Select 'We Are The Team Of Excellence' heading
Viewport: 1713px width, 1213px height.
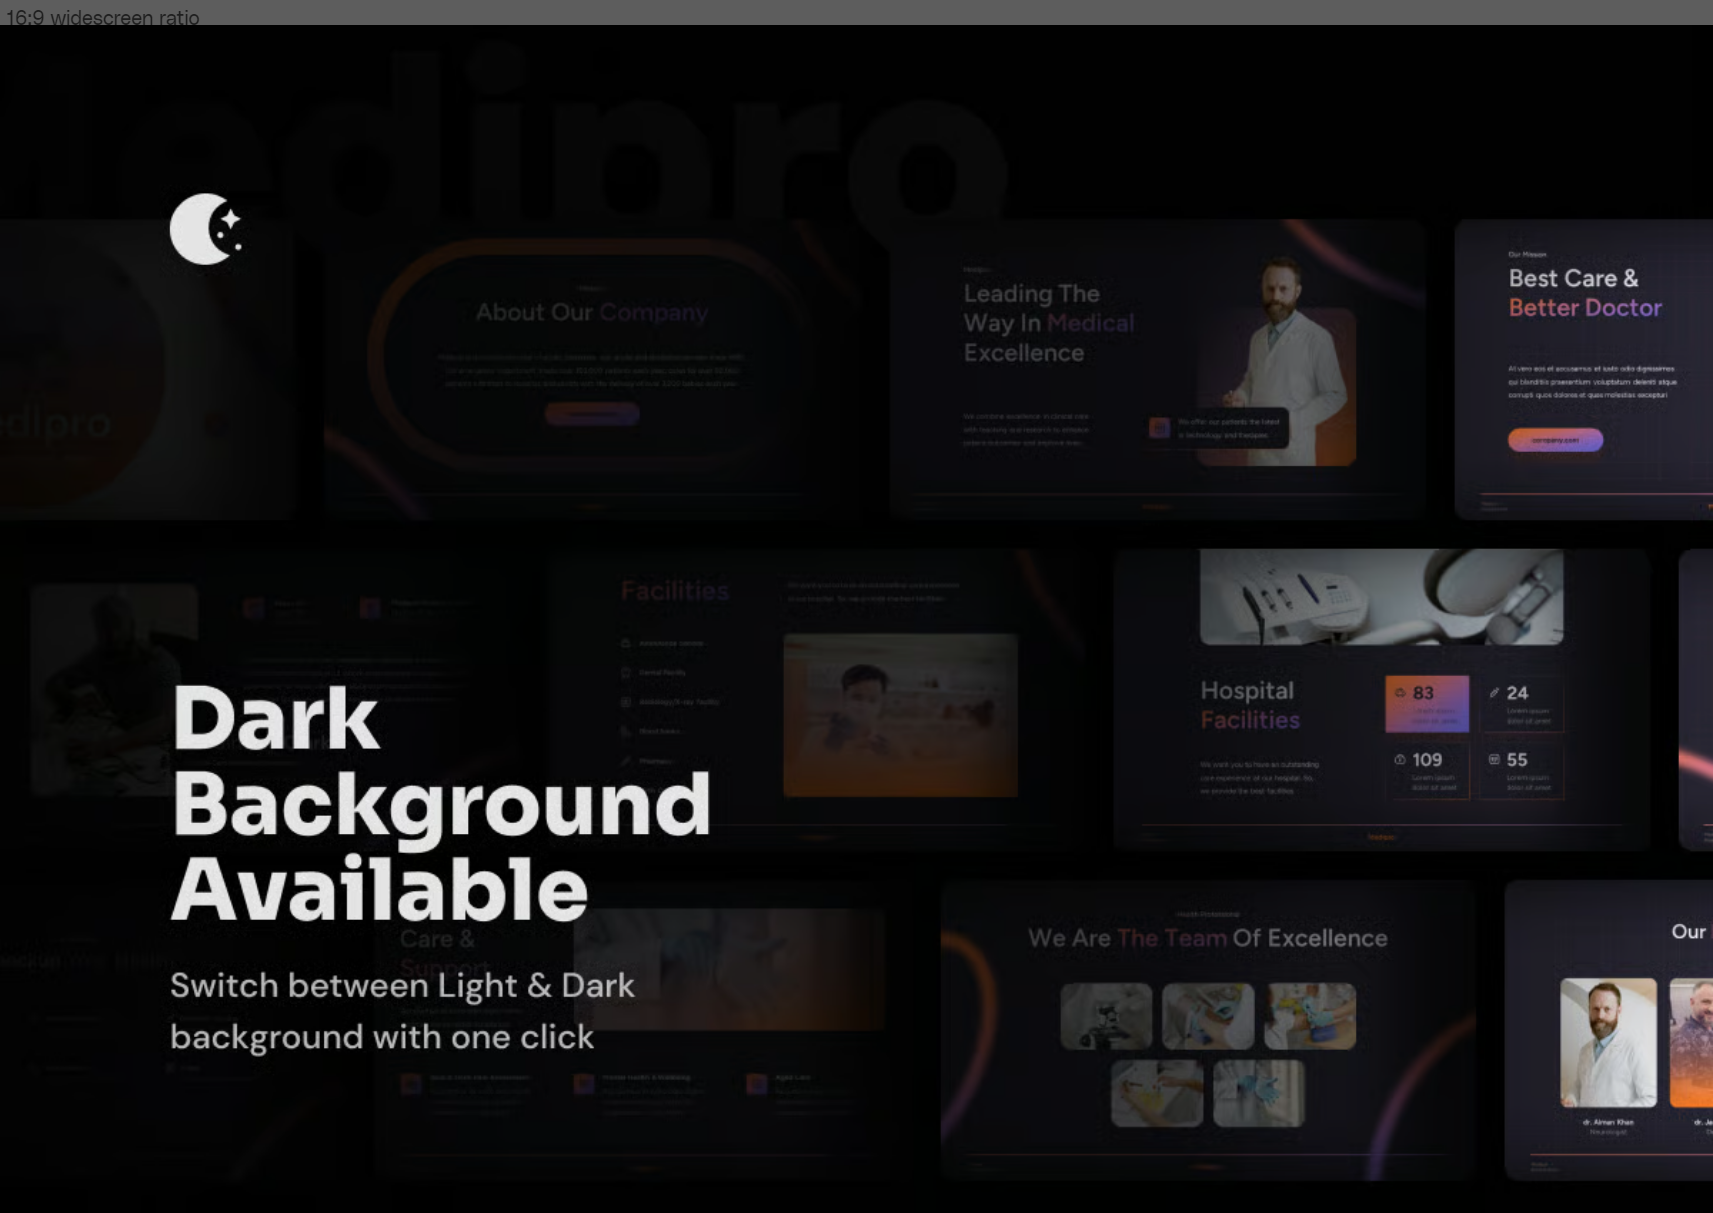point(1208,938)
